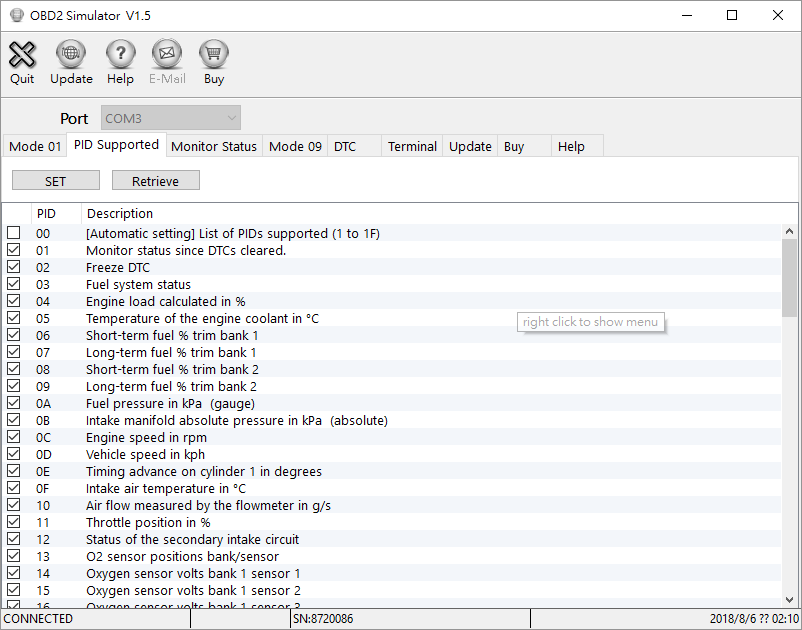Screen dimensions: 802x630
Task: Toggle checkbox for PID 05 coolant temperature
Action: point(14,318)
